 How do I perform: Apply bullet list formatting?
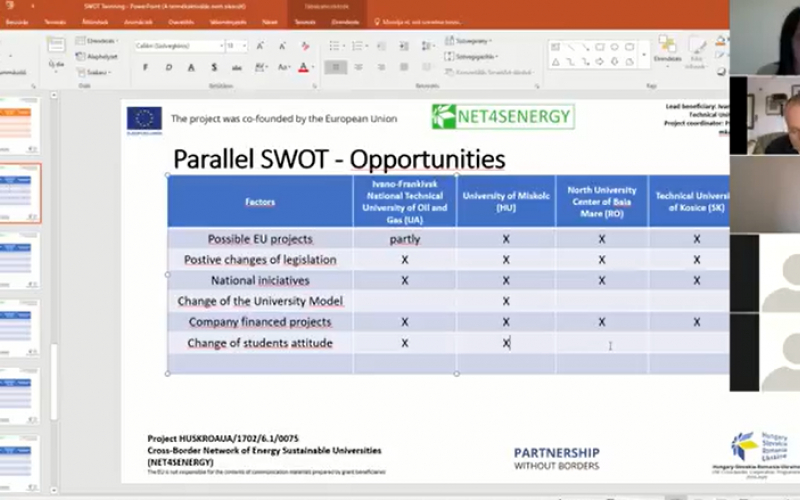pyautogui.click(x=334, y=46)
